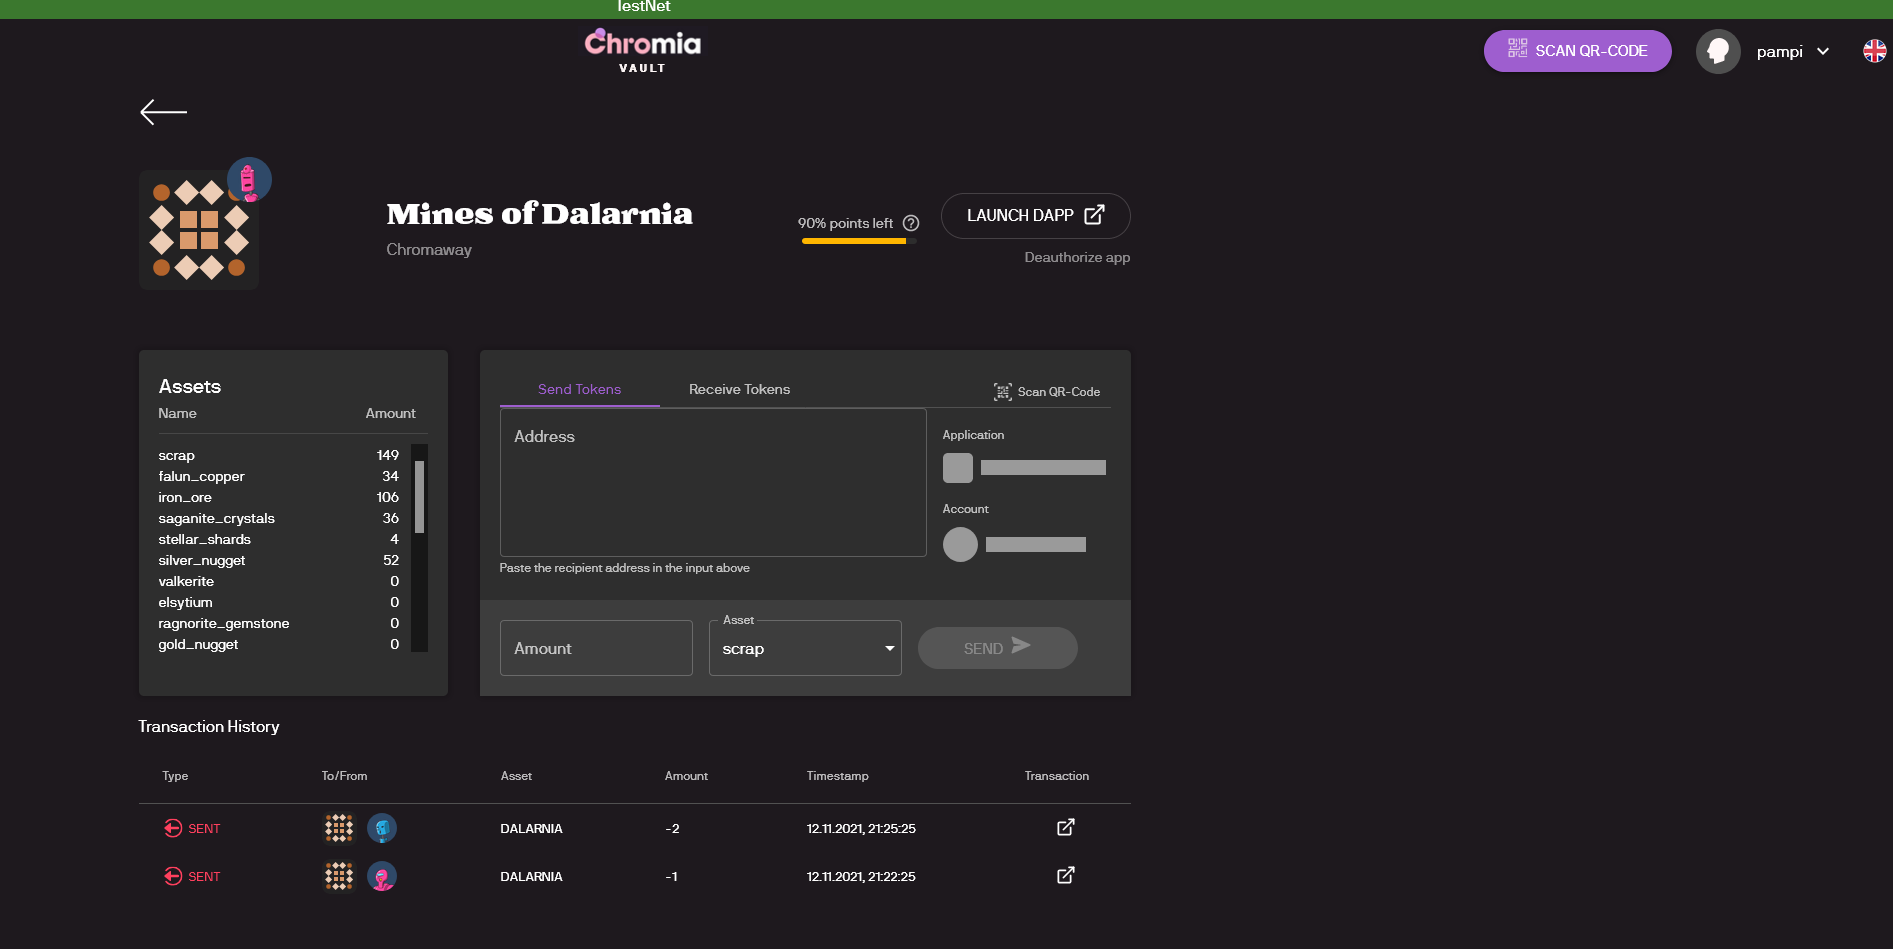Image resolution: width=1893 pixels, height=949 pixels.
Task: Open transaction link for 21:22:25 entry
Action: tap(1066, 875)
